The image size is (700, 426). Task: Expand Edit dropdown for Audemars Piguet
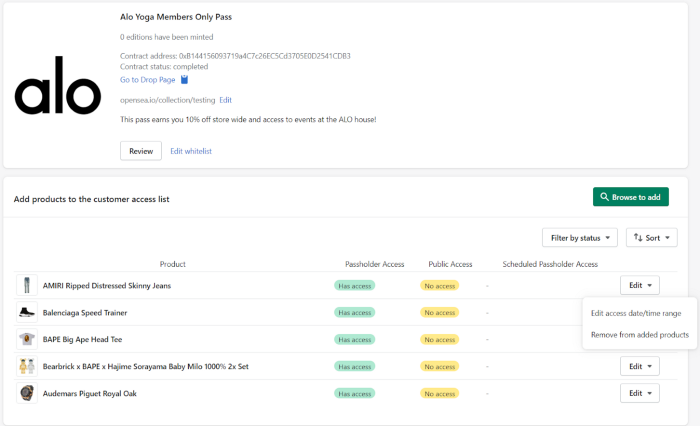(640, 393)
